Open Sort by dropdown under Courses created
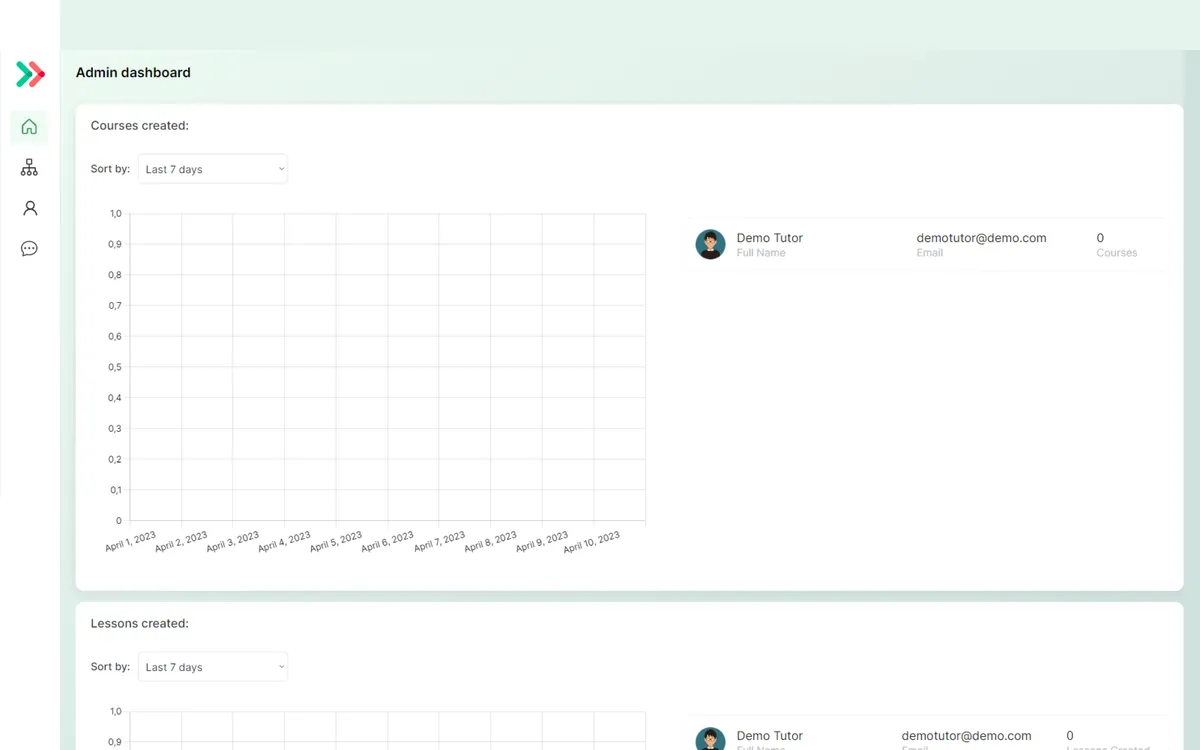The image size is (1200, 750). coord(213,169)
